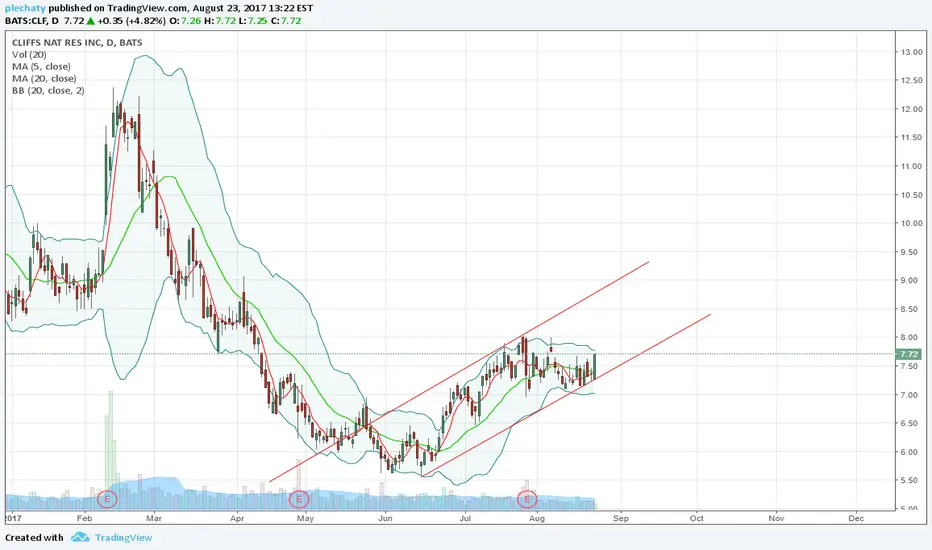Open the TradingView link in footer
Screen dimensions: 932x550
pos(124,538)
